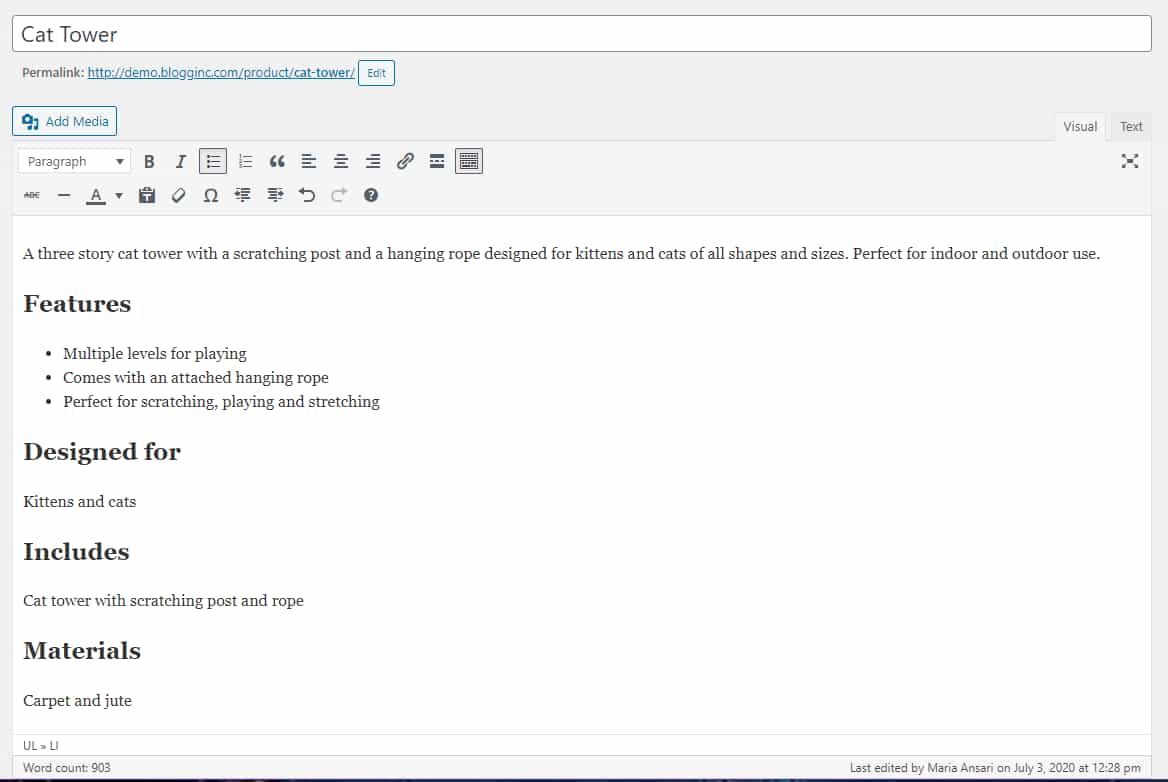Open distraction-free fullscreen mode
The image size is (1168, 782).
tap(1129, 162)
